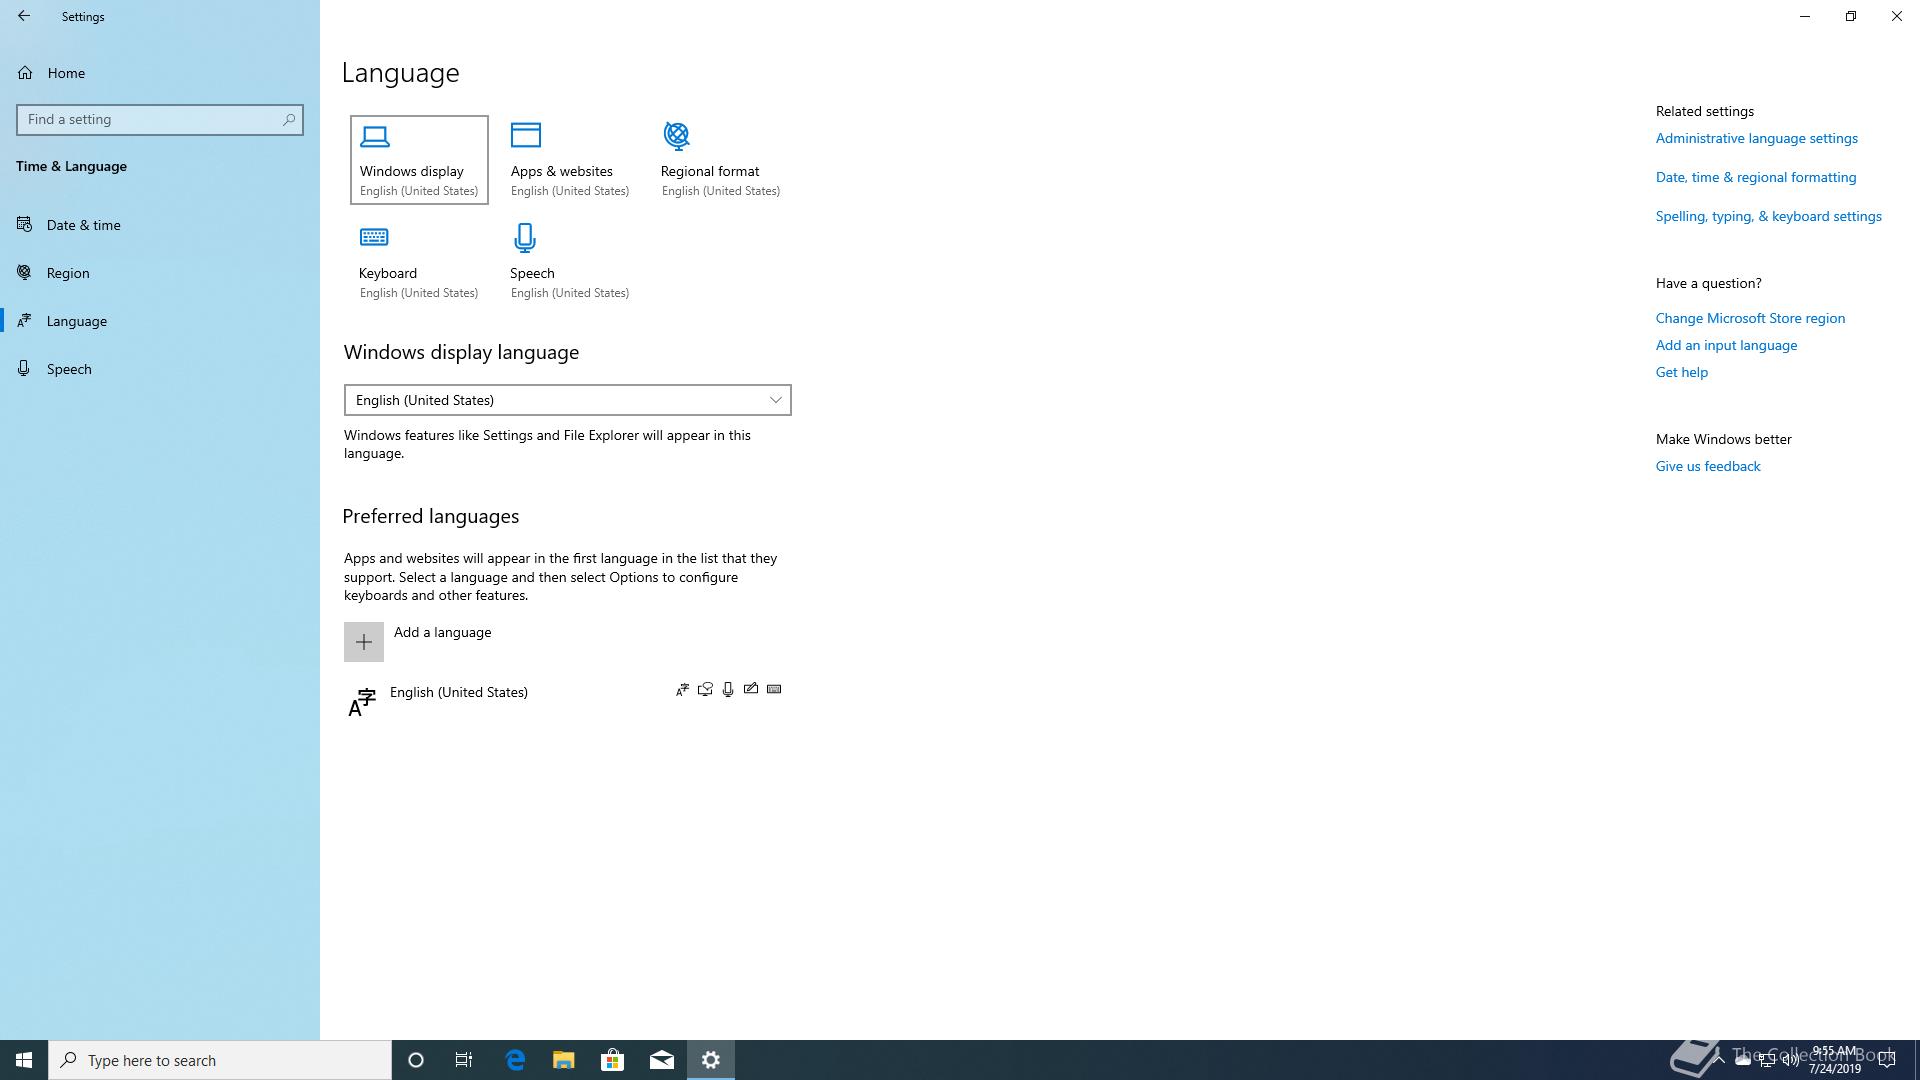Click the Give us feedback link
This screenshot has height=1080, width=1920.
(x=1707, y=466)
